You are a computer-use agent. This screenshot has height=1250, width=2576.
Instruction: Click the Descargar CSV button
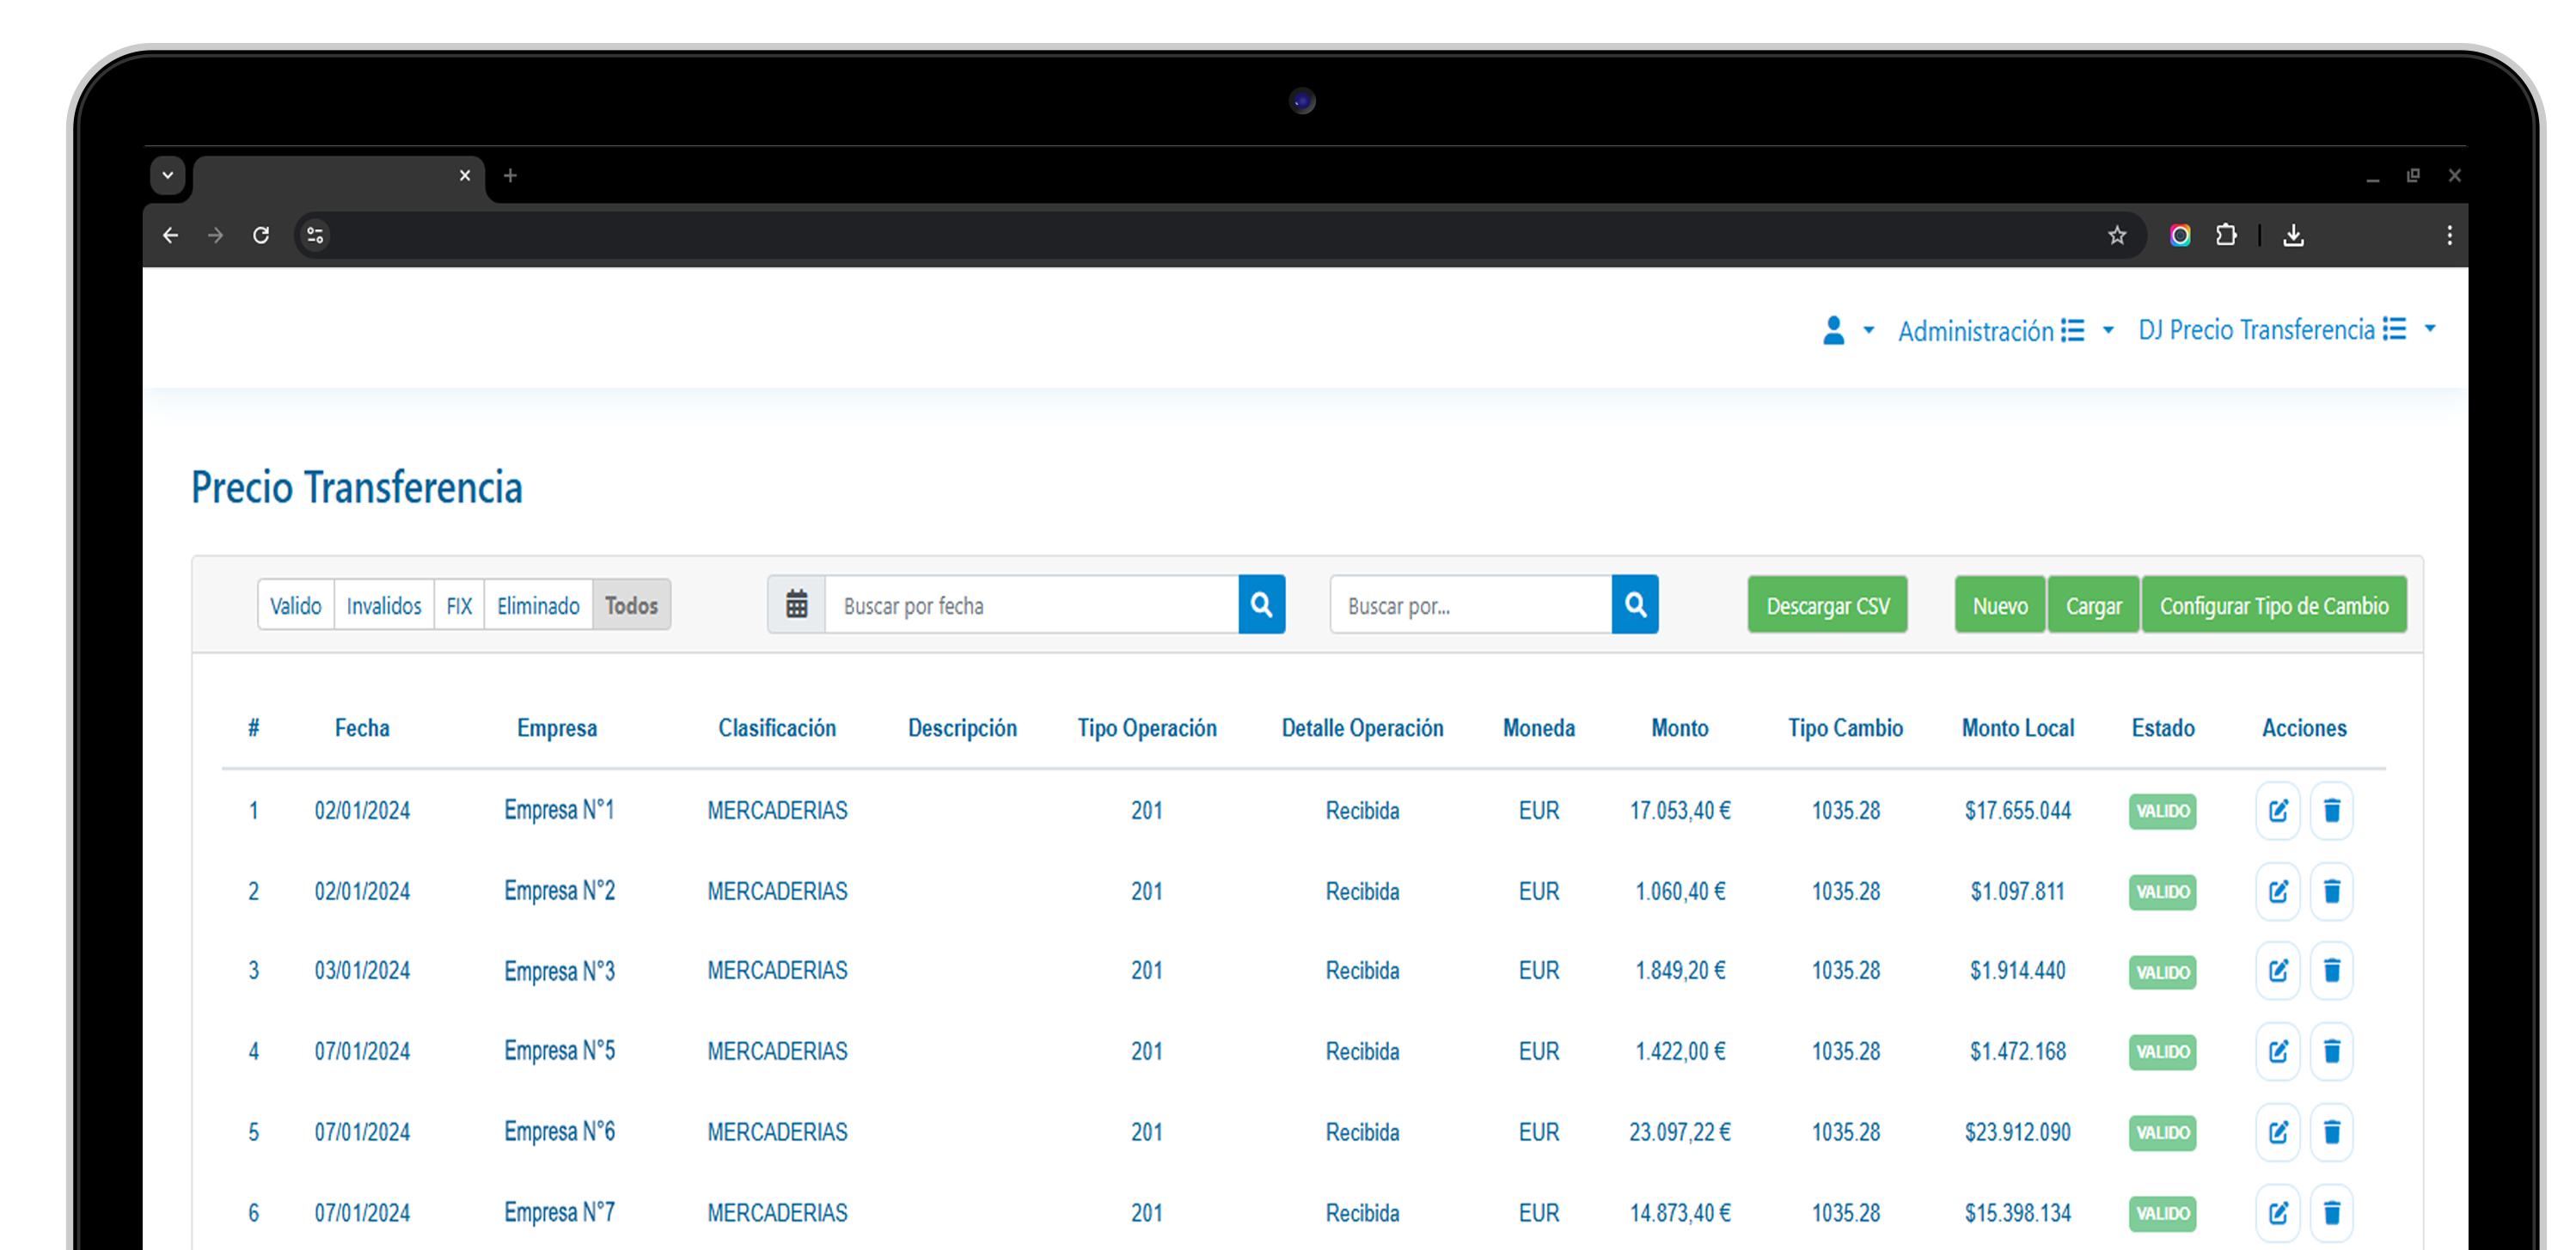[x=1827, y=606]
